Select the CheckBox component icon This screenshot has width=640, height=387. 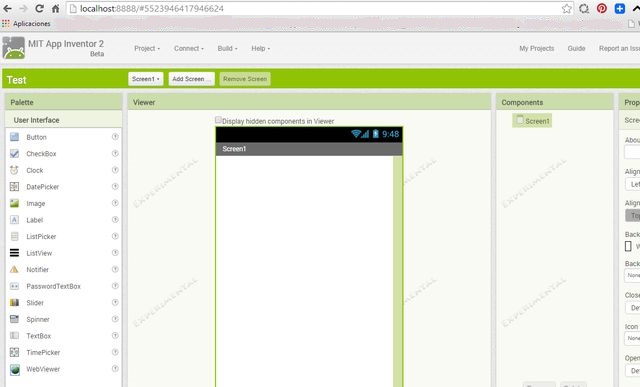click(x=14, y=153)
